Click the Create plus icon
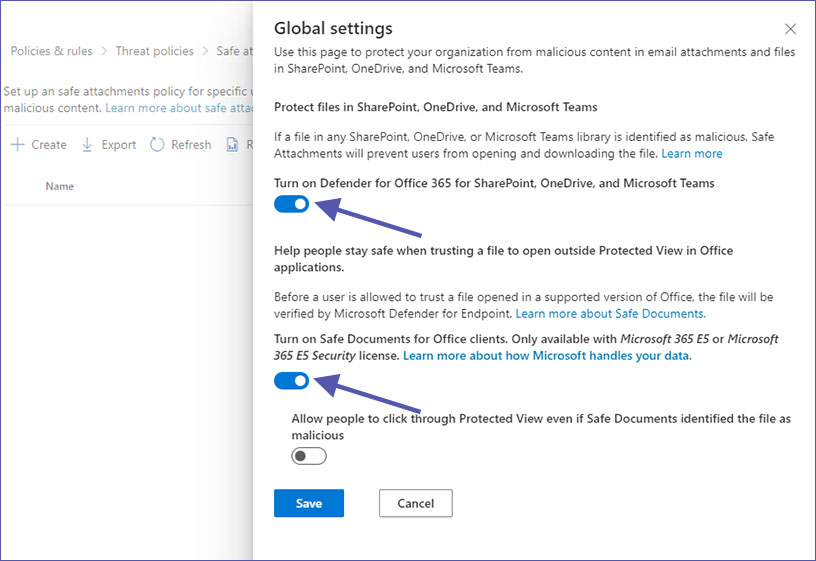The image size is (816, 561). [18, 145]
